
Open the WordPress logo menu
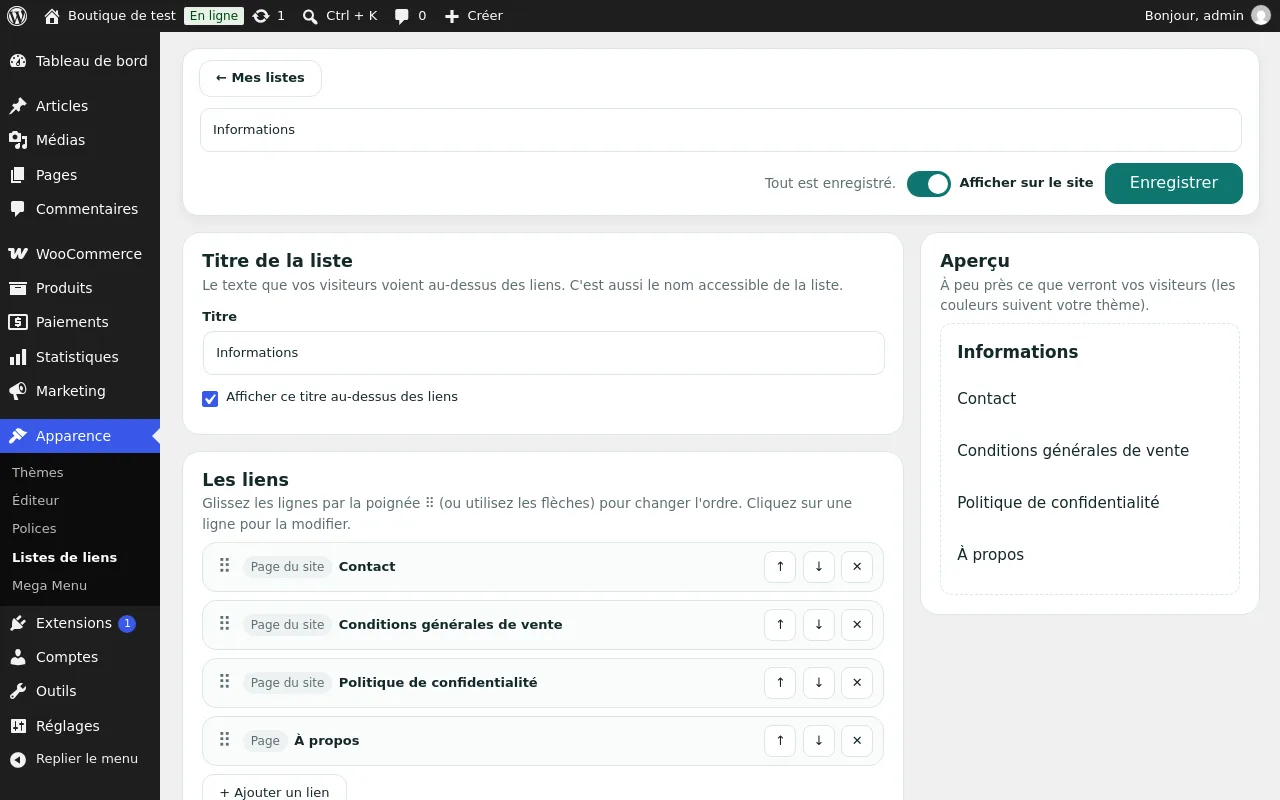[x=17, y=16]
